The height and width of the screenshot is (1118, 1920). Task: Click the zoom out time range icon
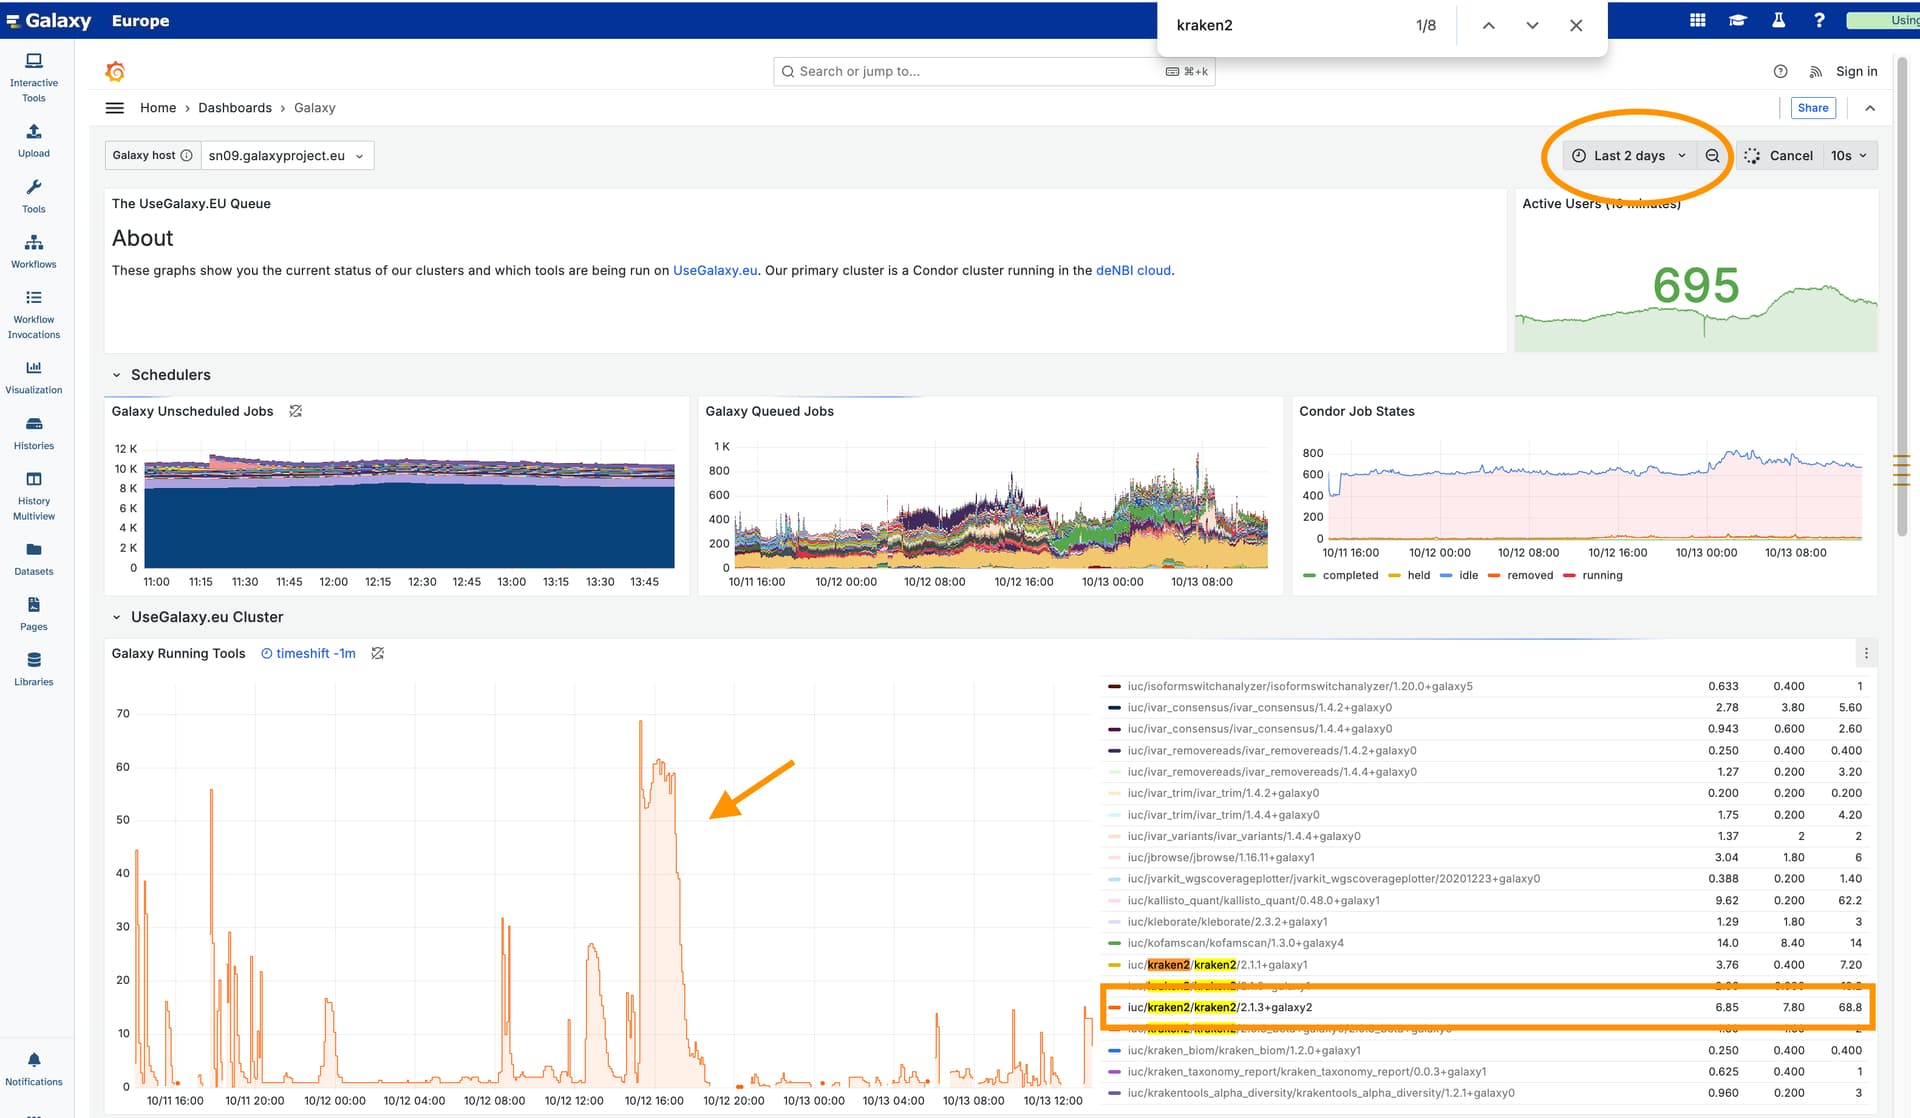(1712, 156)
